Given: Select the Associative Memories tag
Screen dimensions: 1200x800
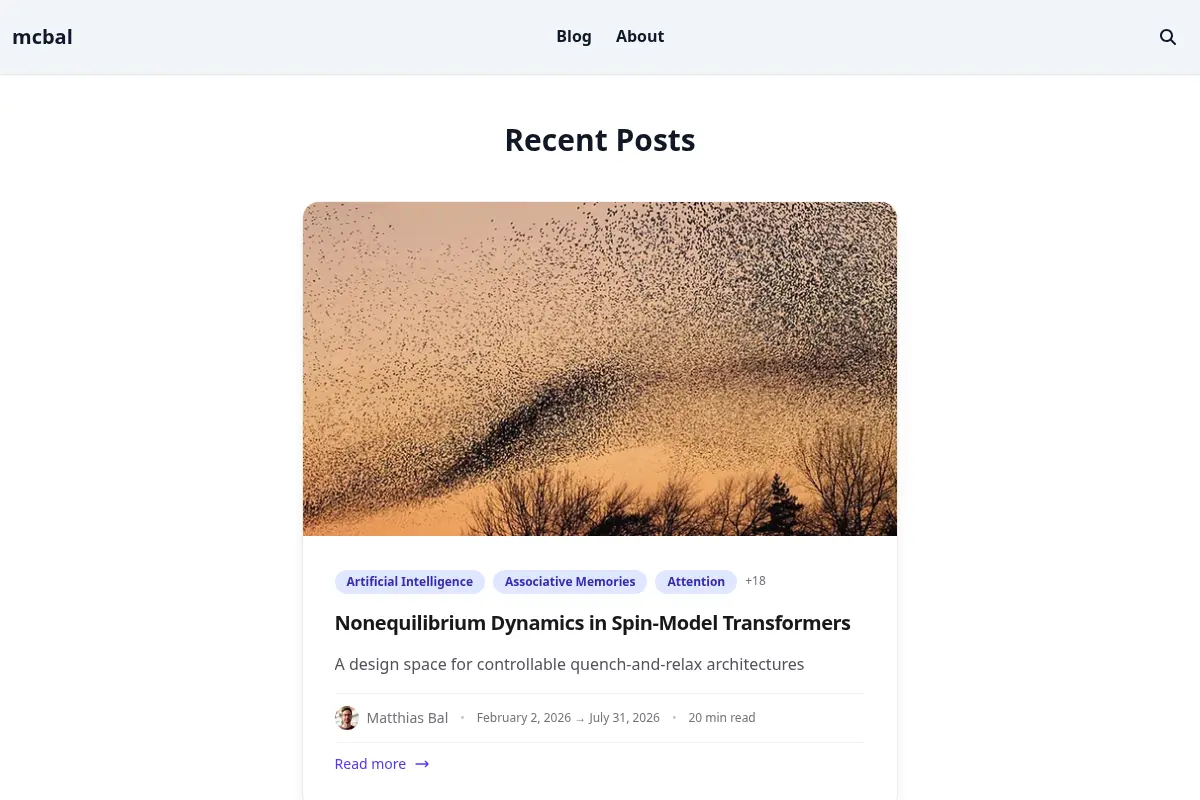Looking at the screenshot, I should point(570,582).
